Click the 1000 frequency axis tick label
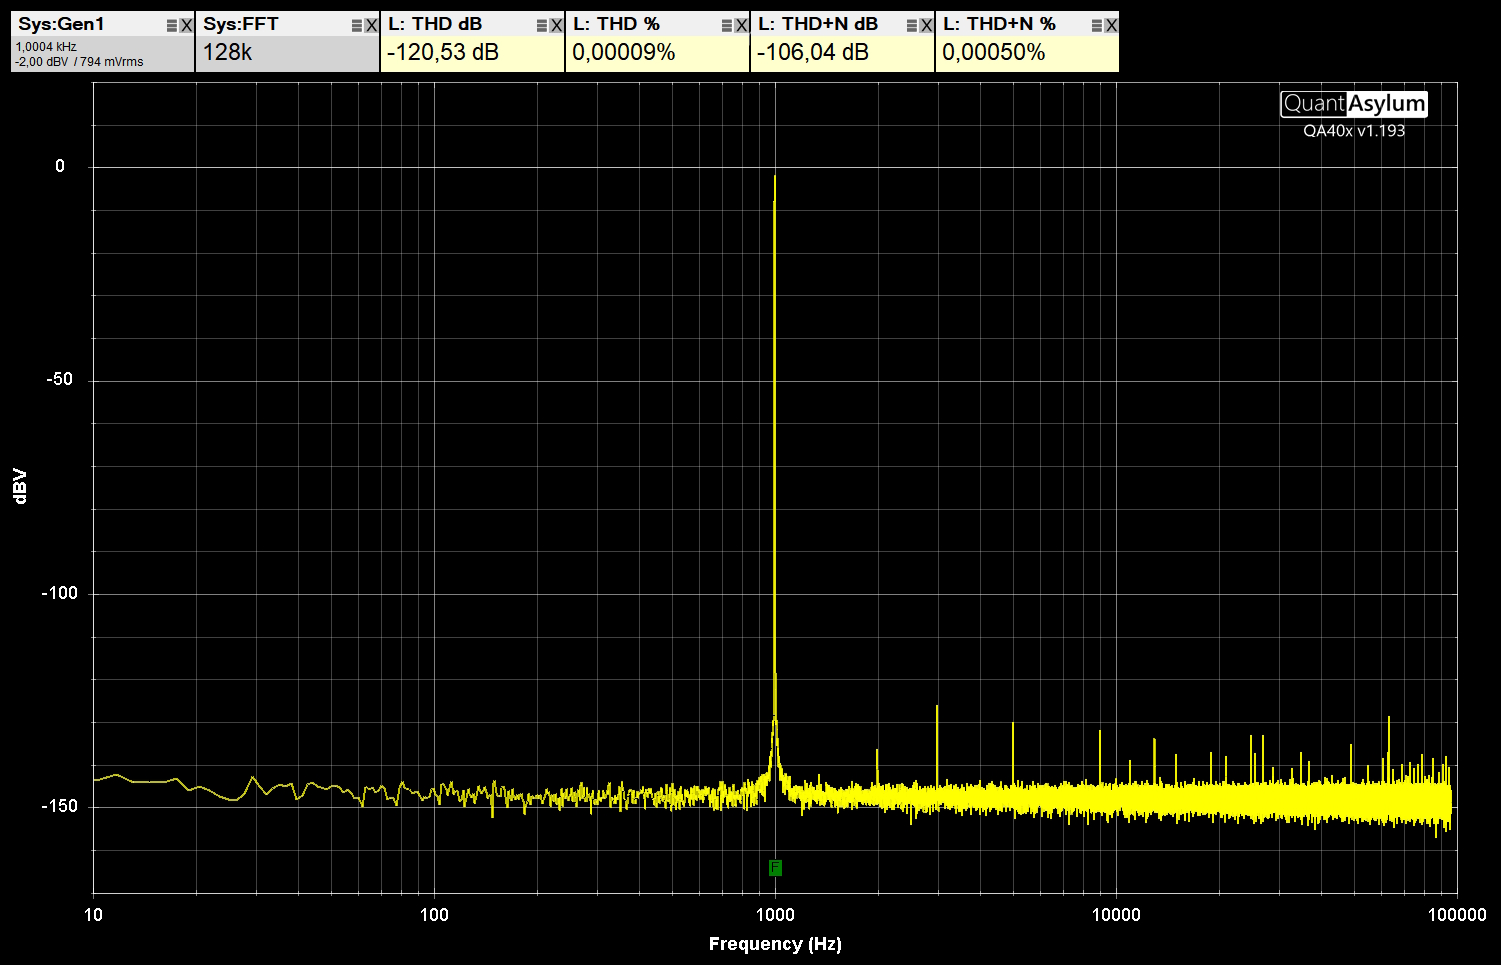1501x965 pixels. (775, 914)
